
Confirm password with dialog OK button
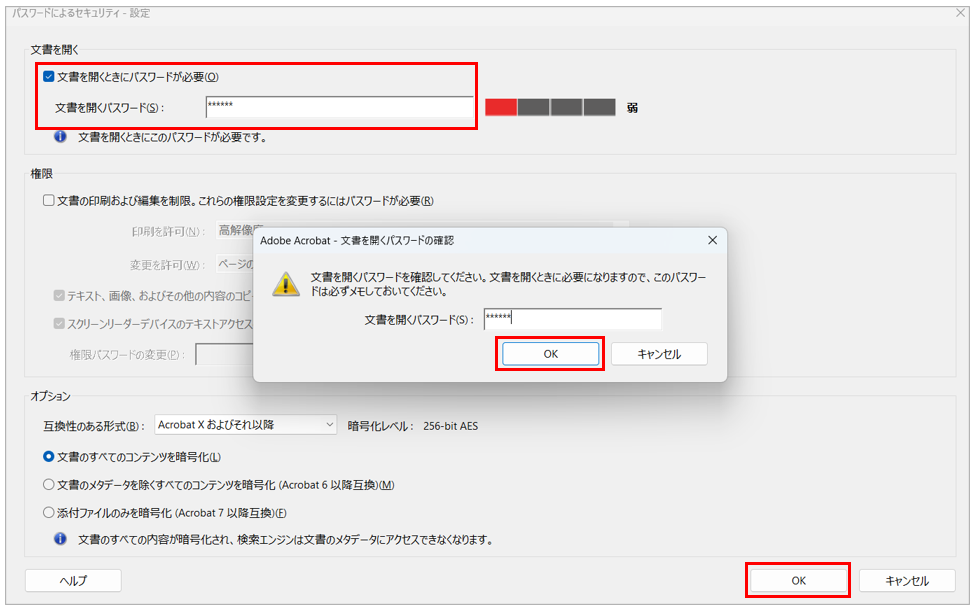point(550,354)
